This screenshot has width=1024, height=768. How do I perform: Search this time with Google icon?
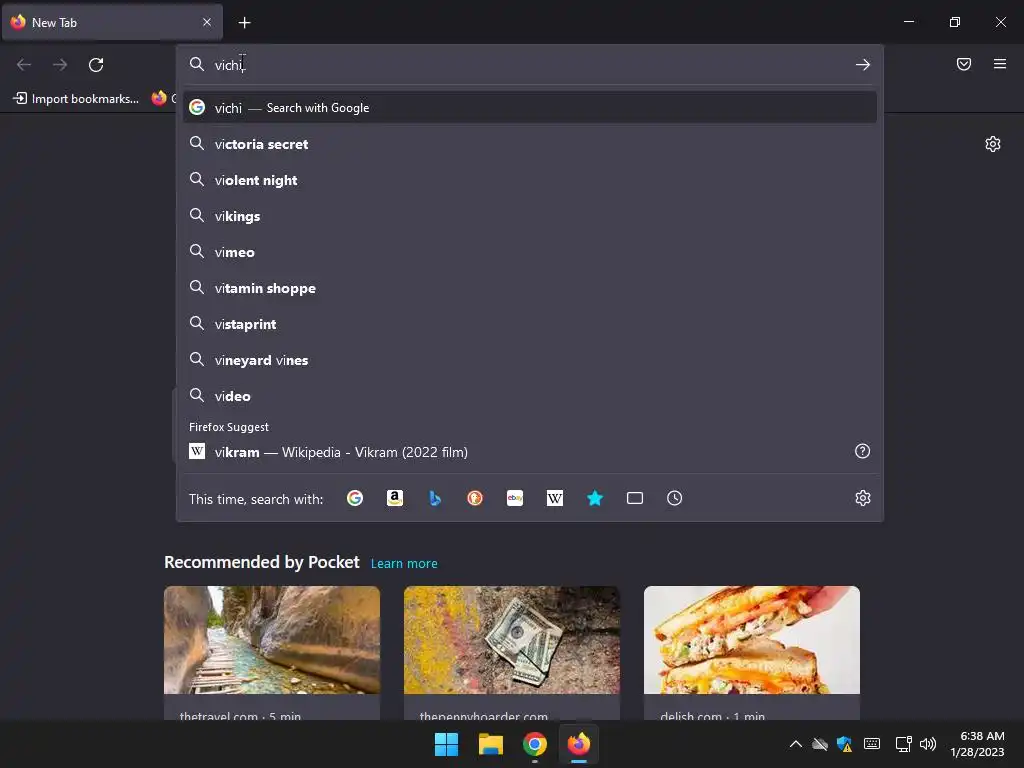[355, 498]
